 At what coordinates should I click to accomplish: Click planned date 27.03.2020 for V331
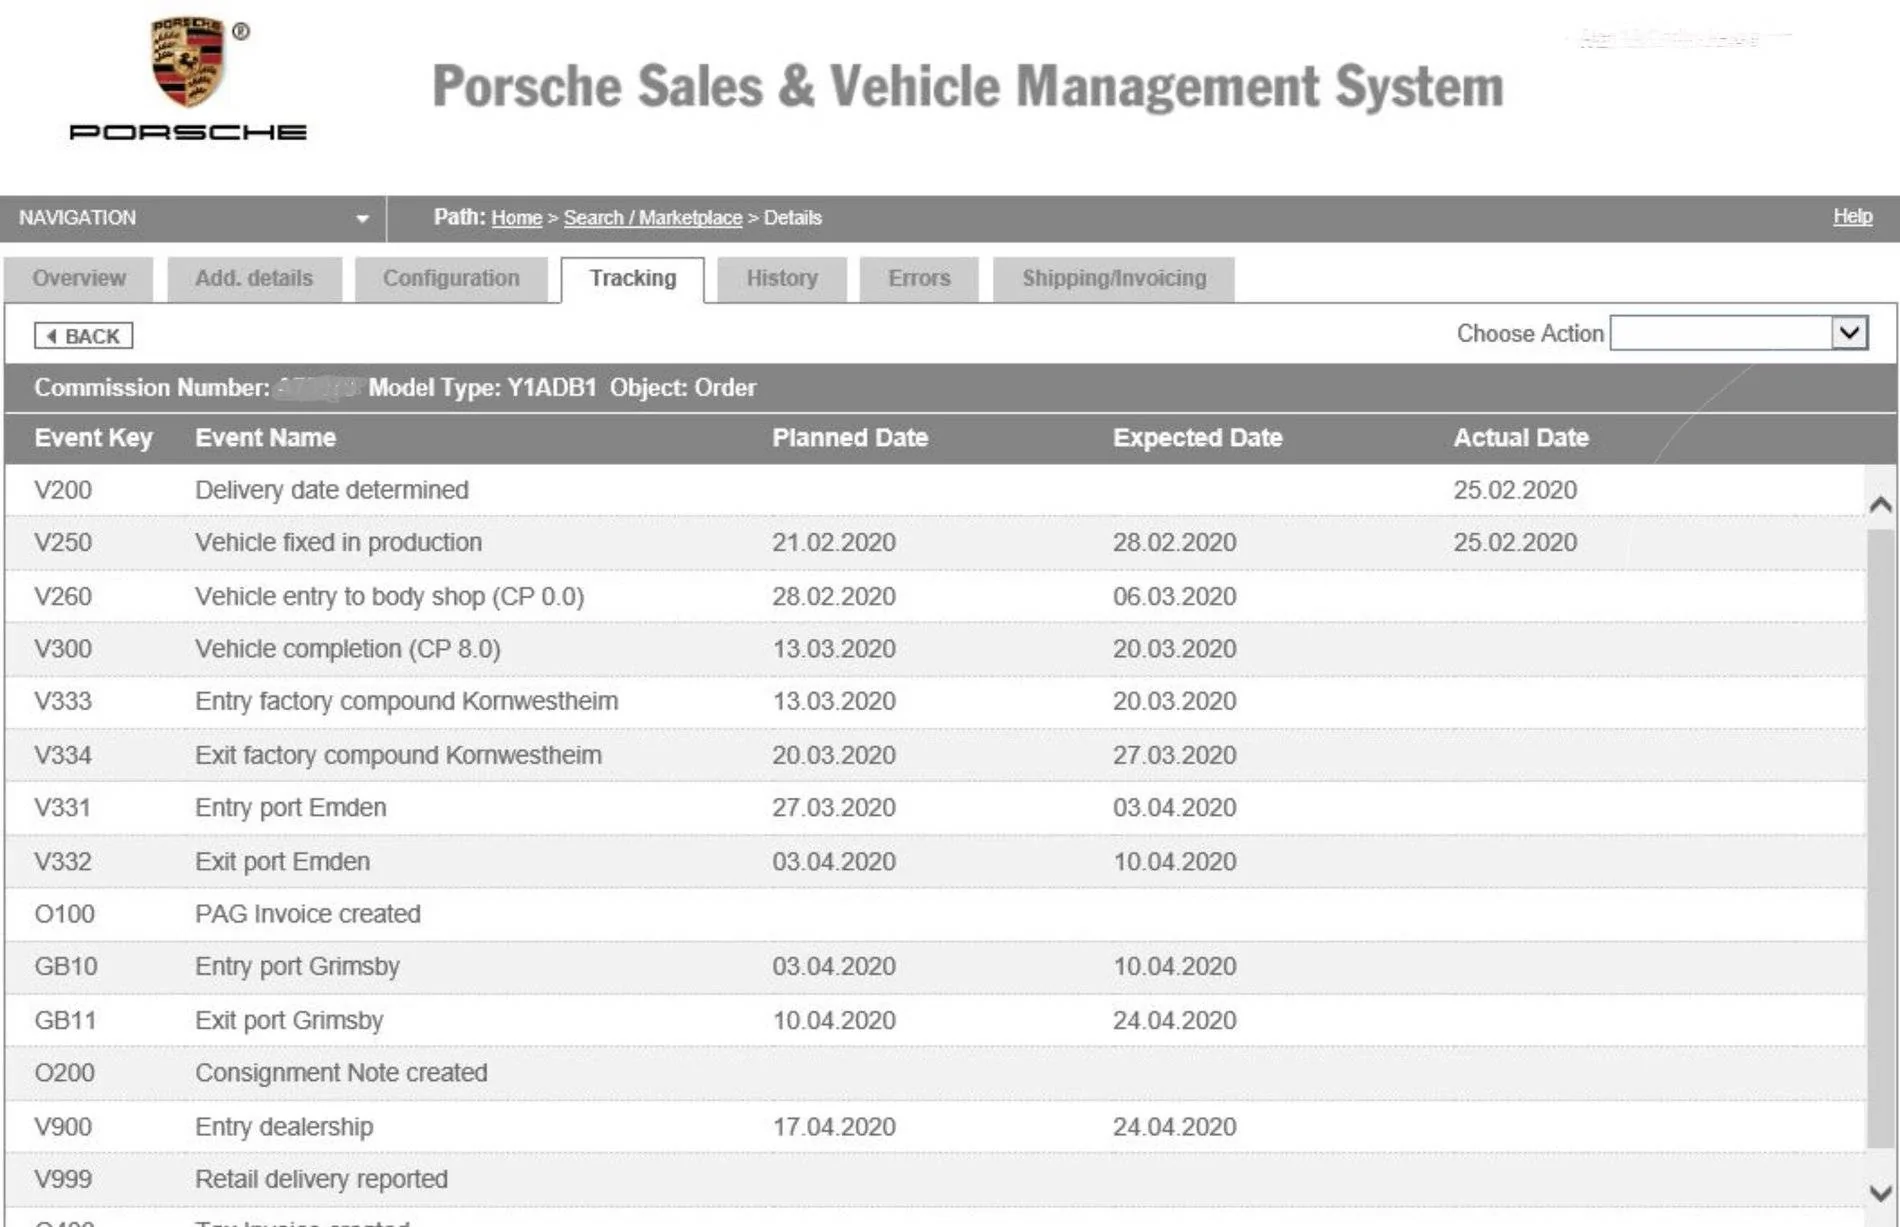(834, 808)
